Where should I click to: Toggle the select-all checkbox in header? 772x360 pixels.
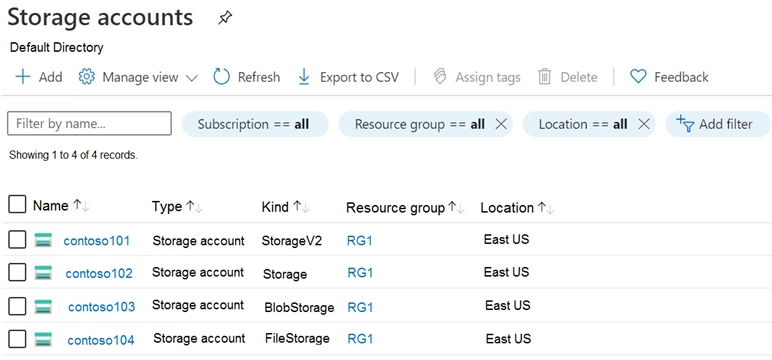coord(17,204)
